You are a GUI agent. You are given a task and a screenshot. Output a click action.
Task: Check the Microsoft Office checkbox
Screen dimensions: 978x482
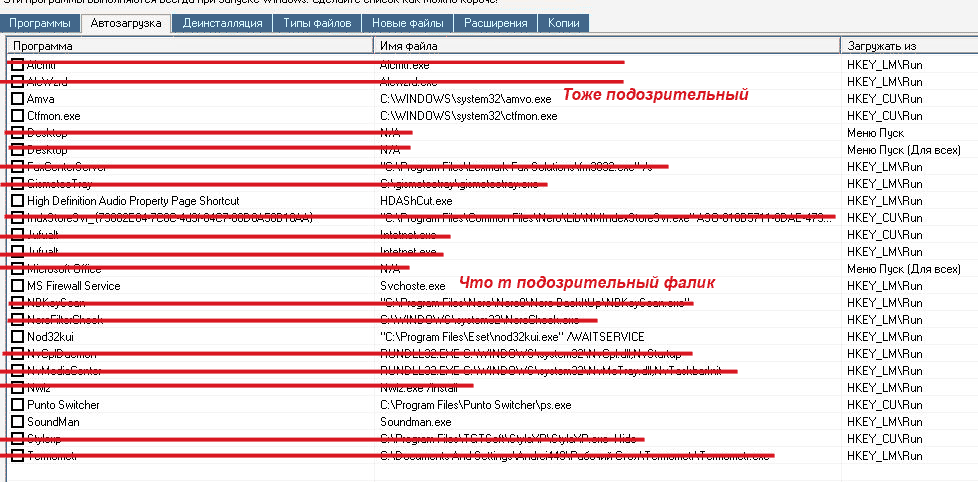17,269
